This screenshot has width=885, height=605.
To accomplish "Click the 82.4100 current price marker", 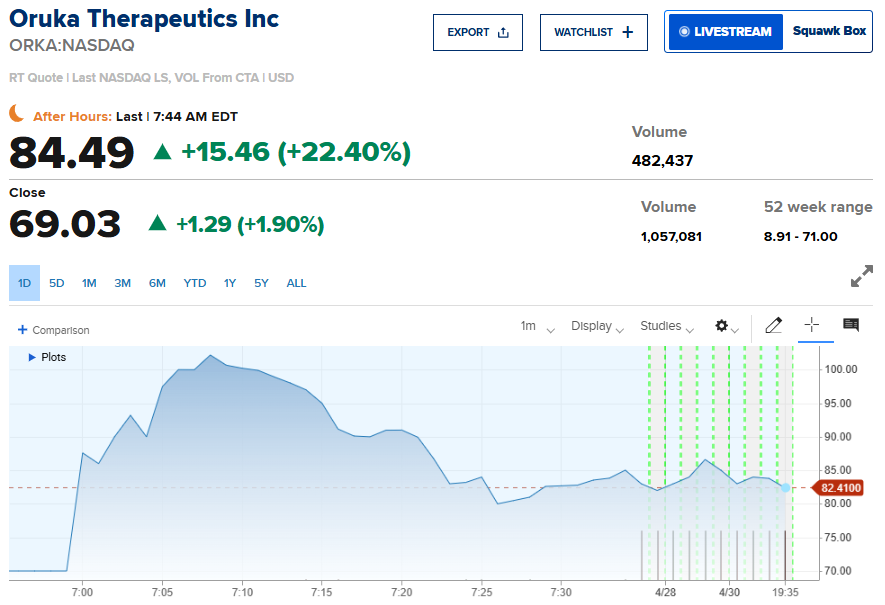I will 840,488.
